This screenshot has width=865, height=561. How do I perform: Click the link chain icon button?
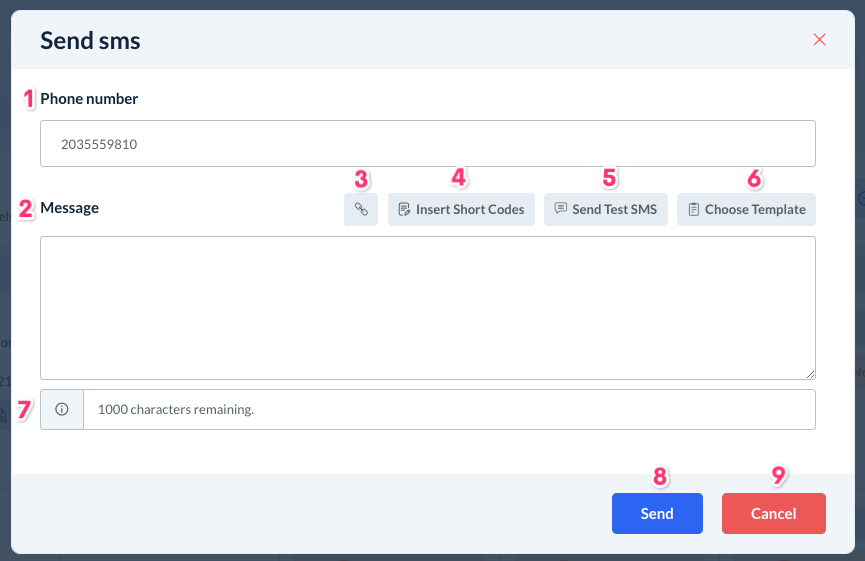(x=361, y=210)
